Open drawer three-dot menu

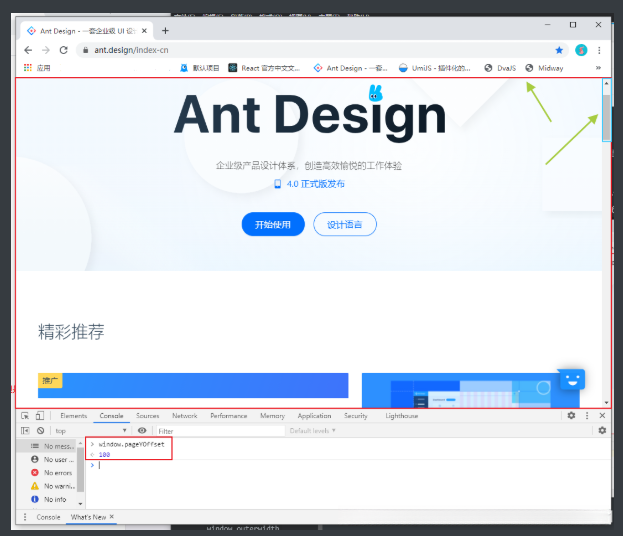[25, 517]
